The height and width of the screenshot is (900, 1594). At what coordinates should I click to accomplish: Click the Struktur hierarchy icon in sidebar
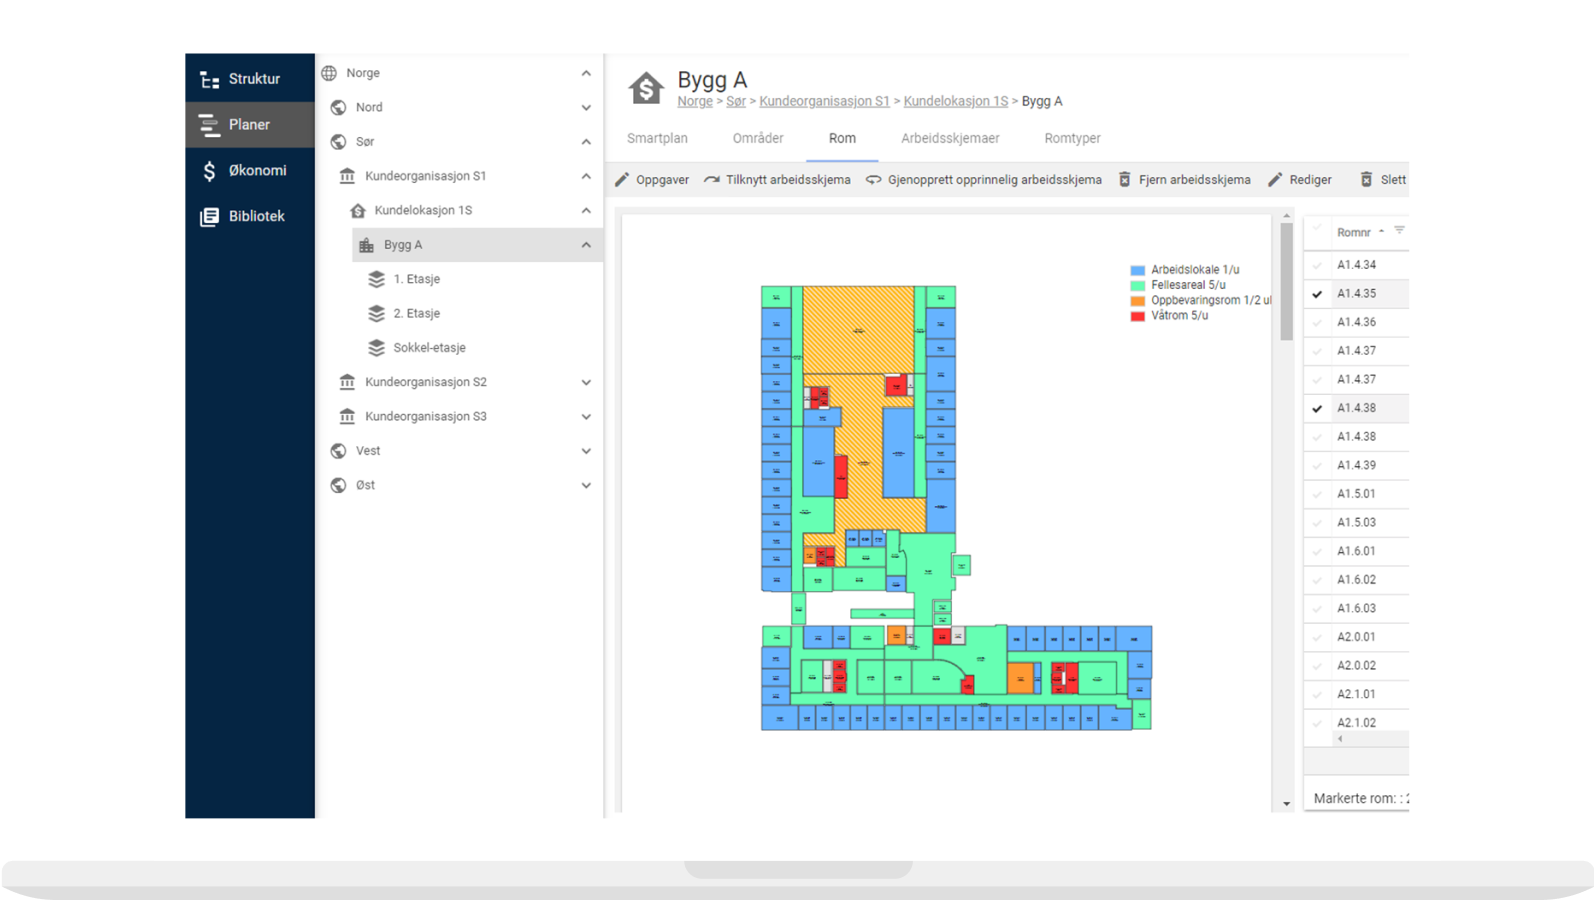click(x=209, y=79)
